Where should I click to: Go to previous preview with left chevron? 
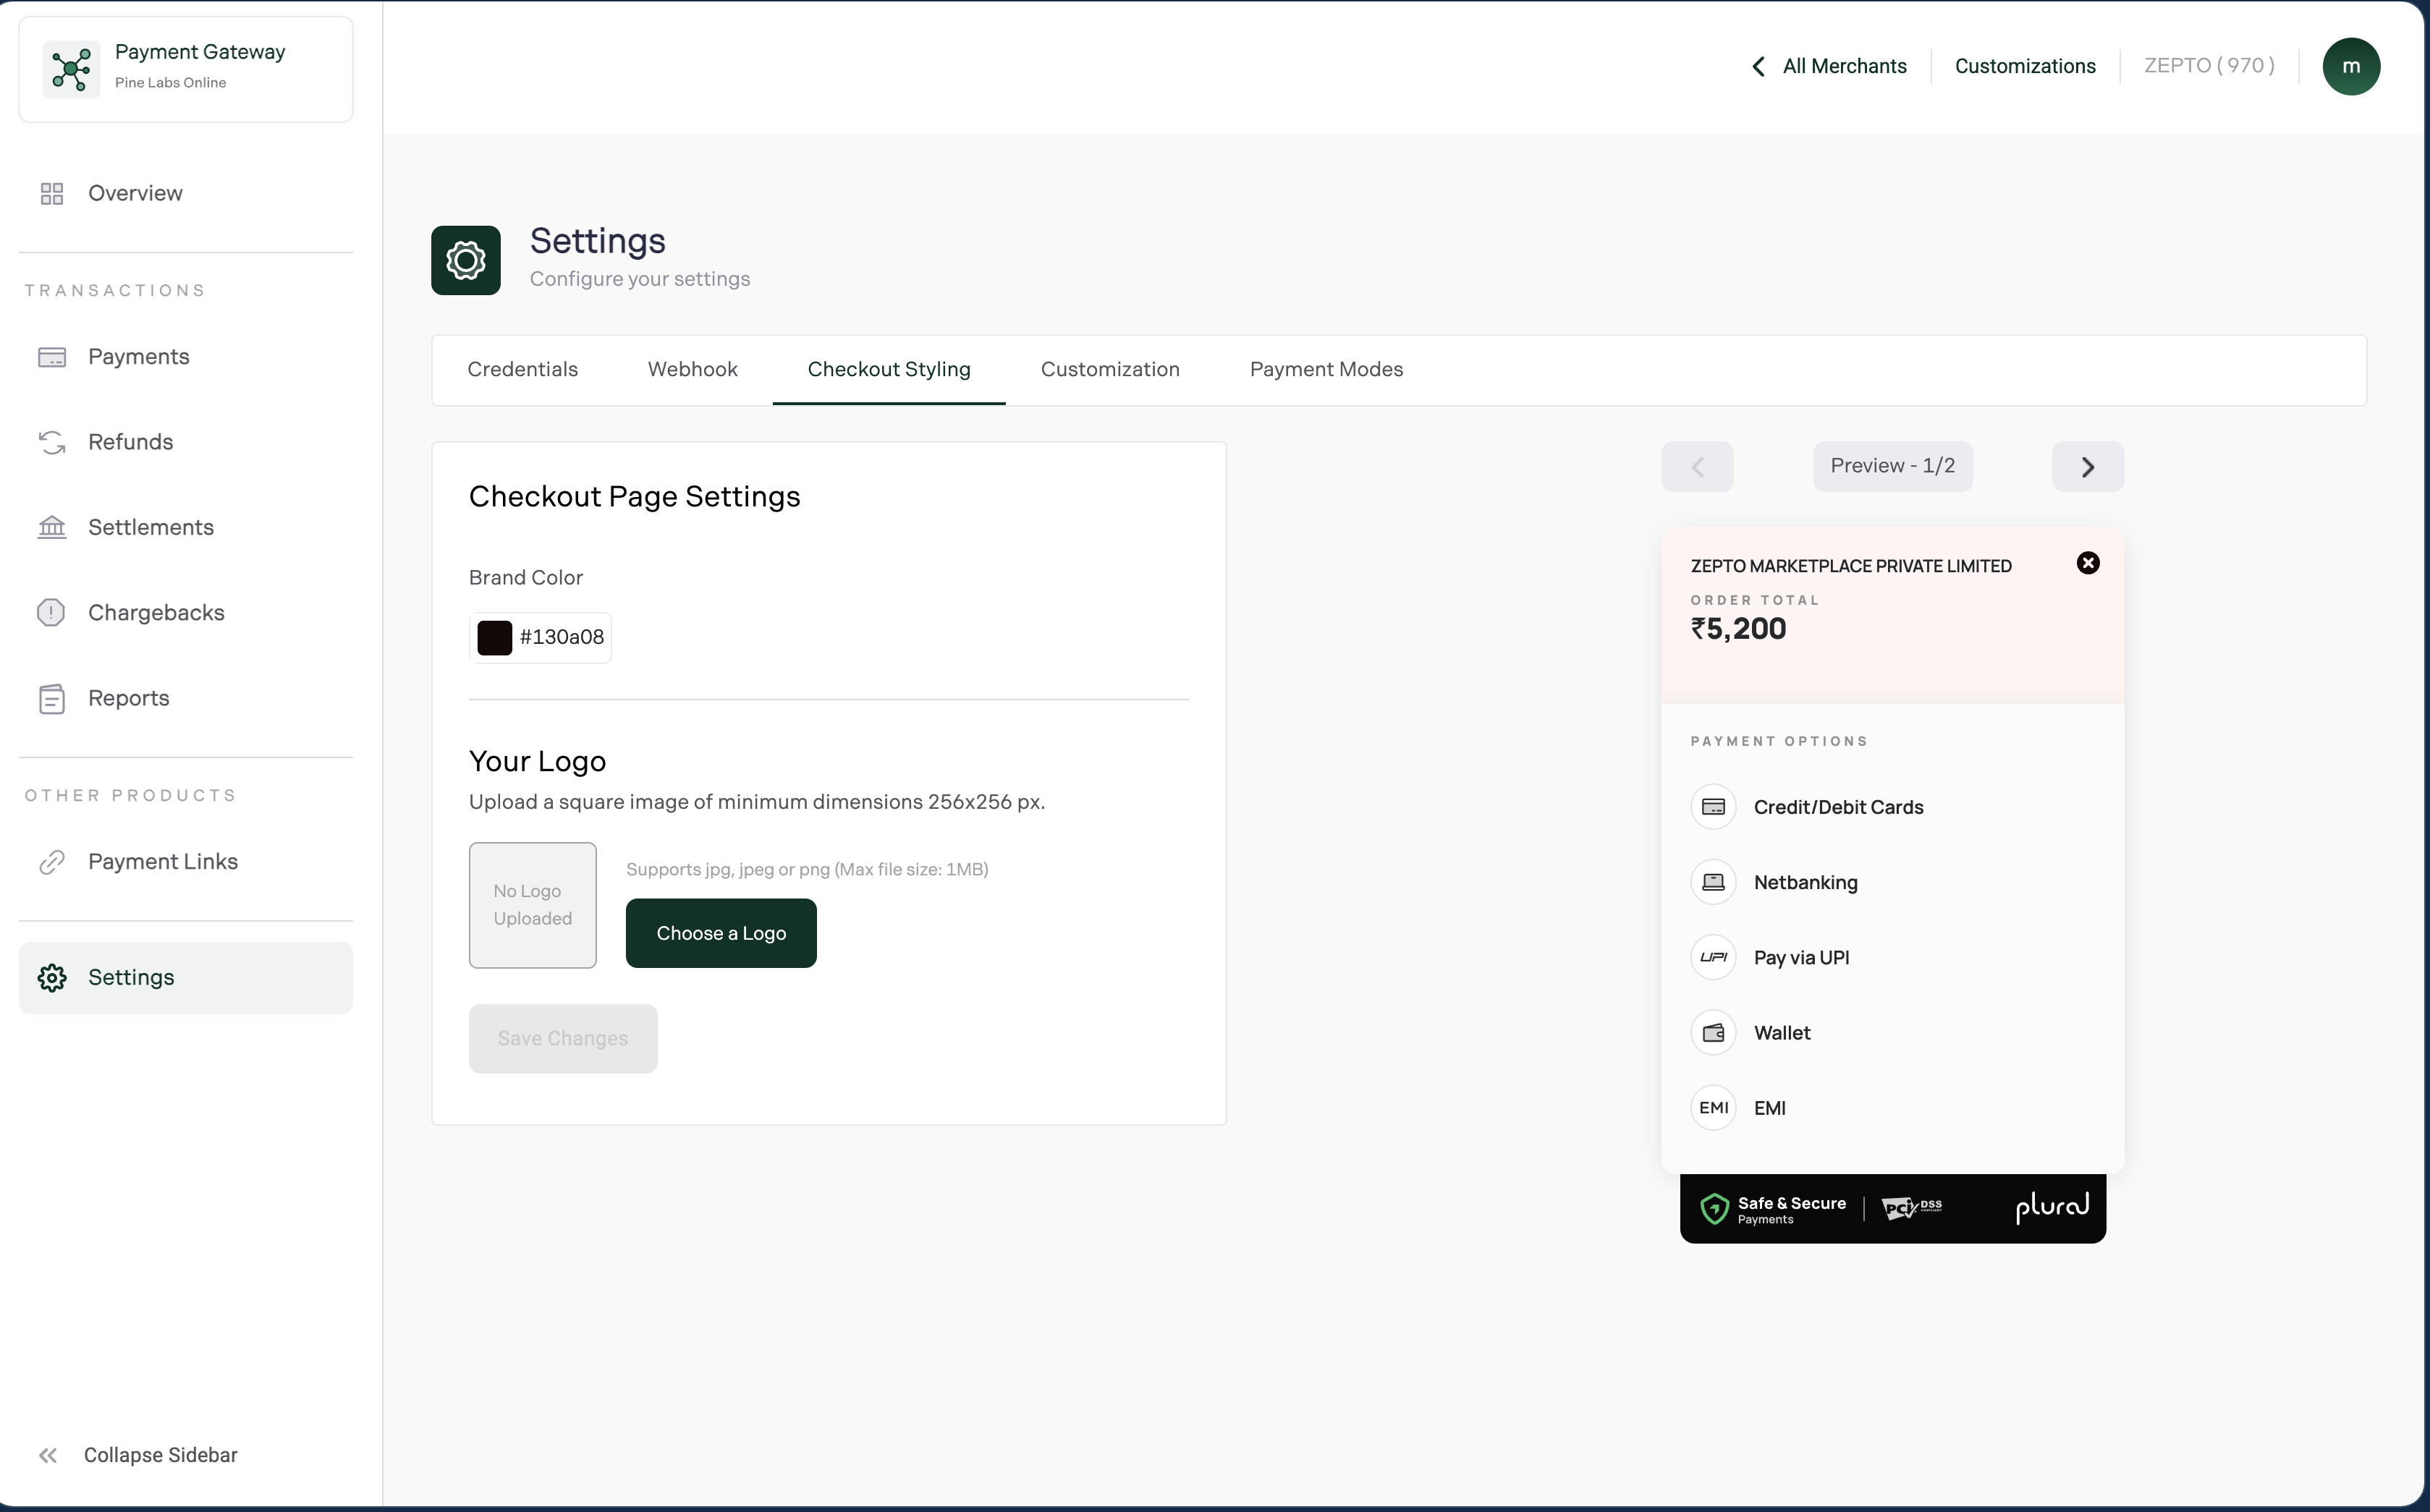(x=1697, y=467)
